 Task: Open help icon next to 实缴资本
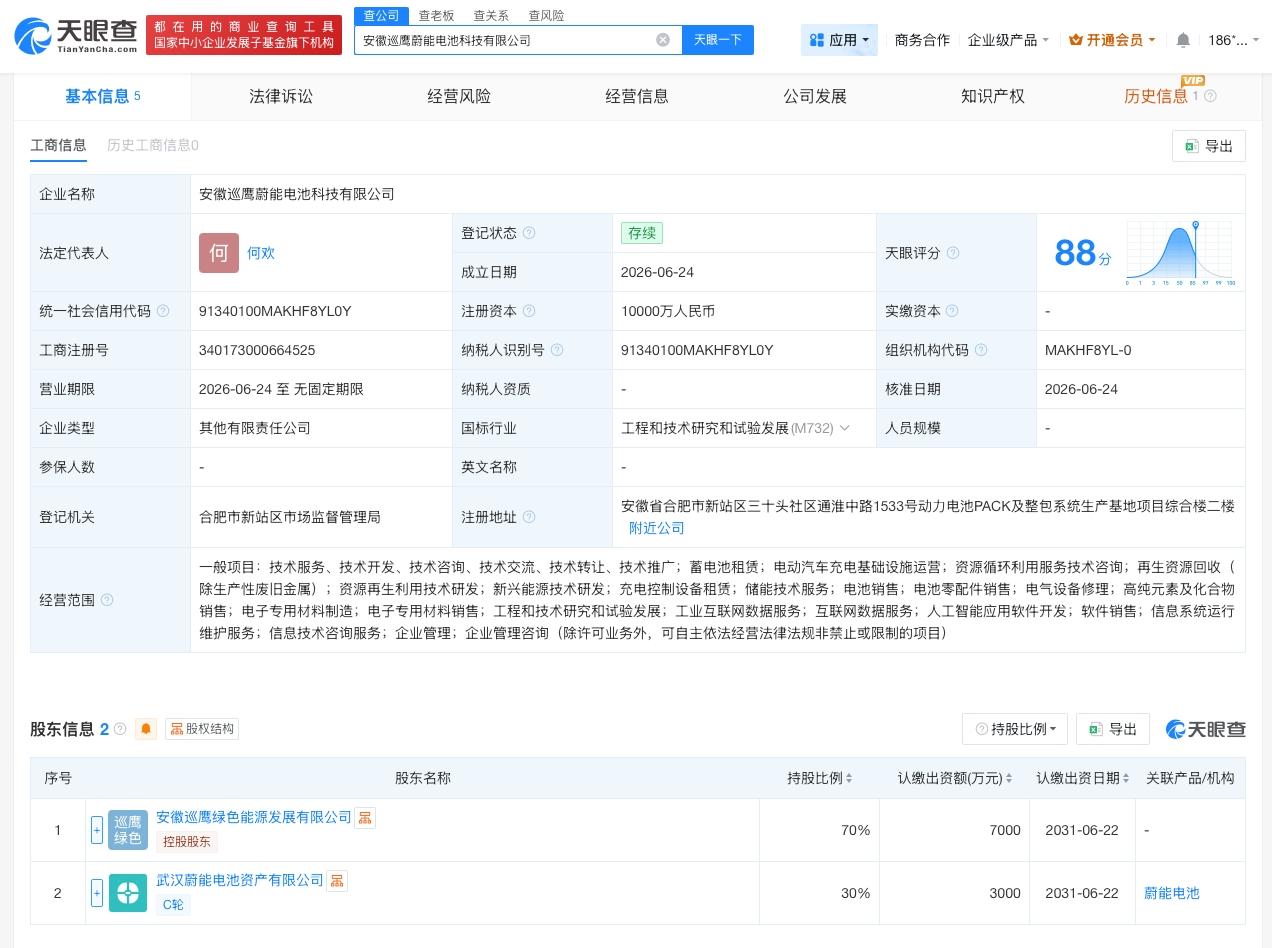tap(953, 311)
